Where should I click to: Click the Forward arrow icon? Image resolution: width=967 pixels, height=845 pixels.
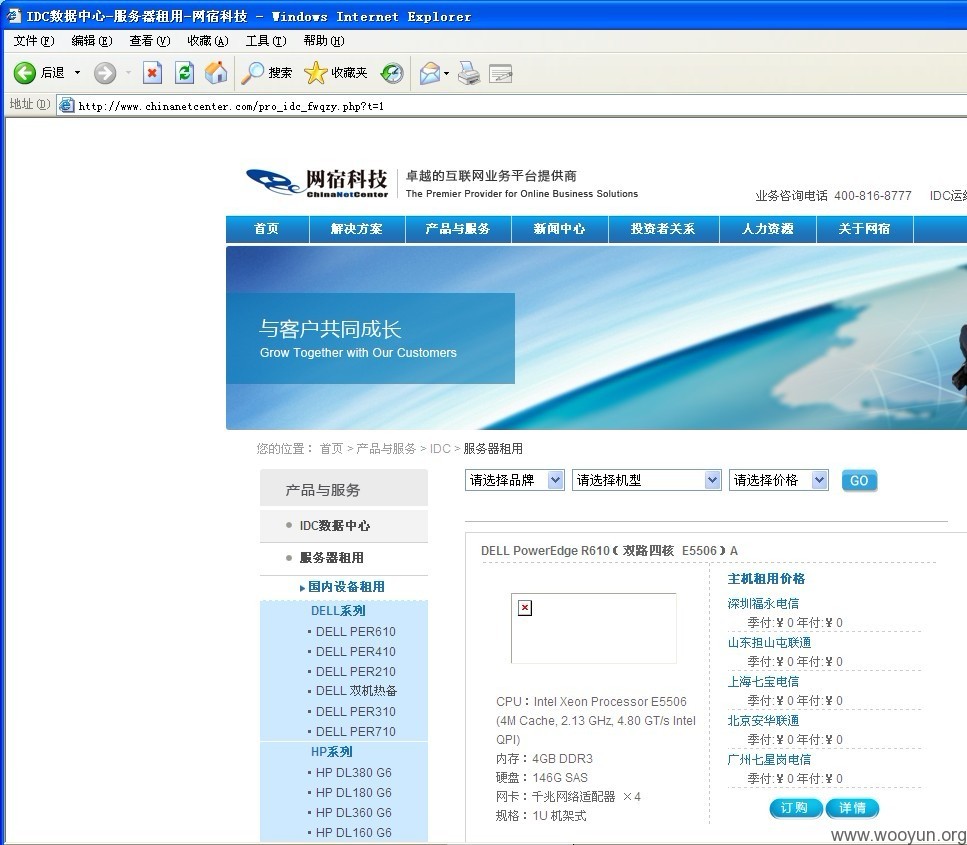(105, 73)
